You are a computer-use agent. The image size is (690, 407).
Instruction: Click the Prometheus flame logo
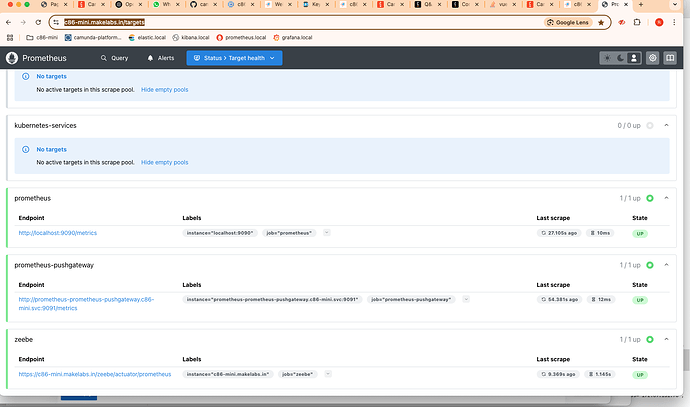pos(12,58)
